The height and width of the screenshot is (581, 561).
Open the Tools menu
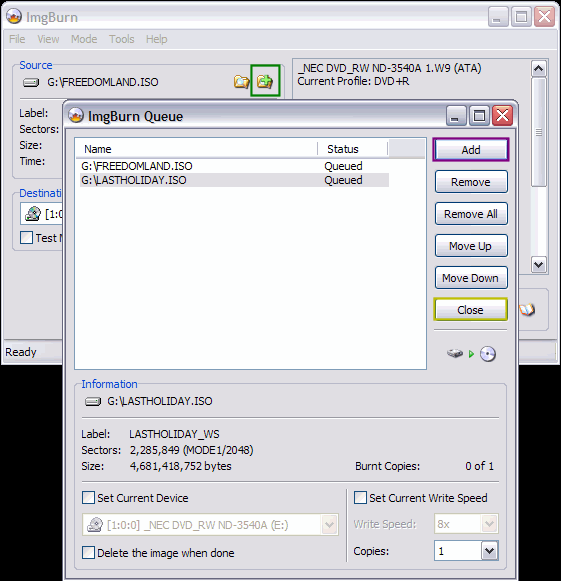tap(122, 39)
